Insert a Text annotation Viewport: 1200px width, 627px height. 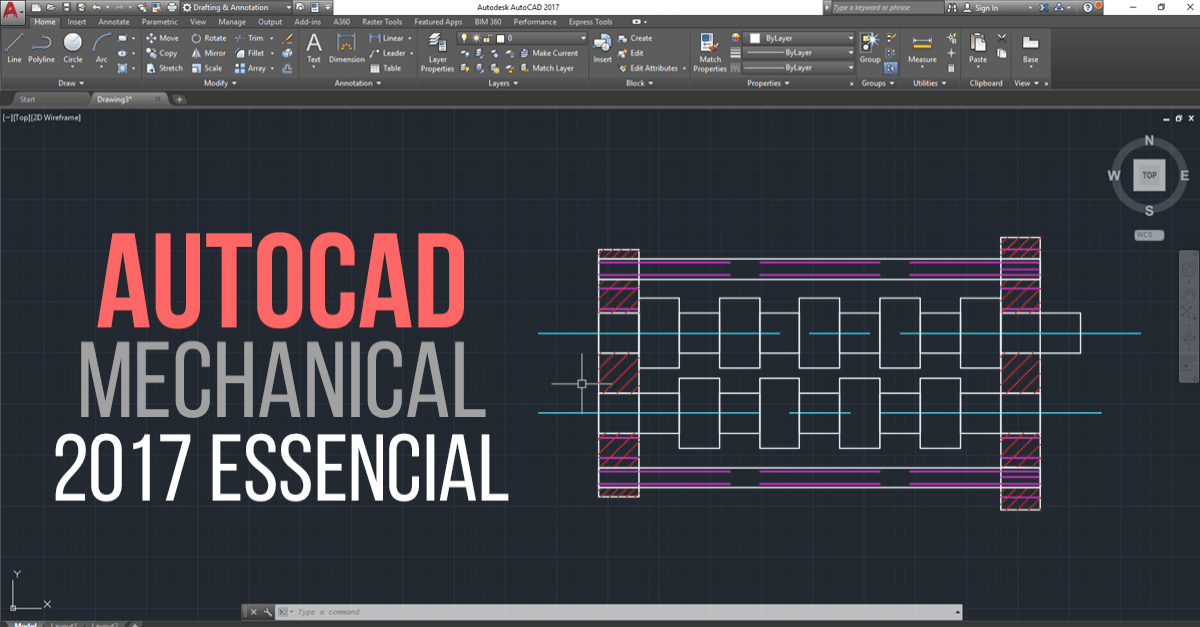tap(313, 48)
